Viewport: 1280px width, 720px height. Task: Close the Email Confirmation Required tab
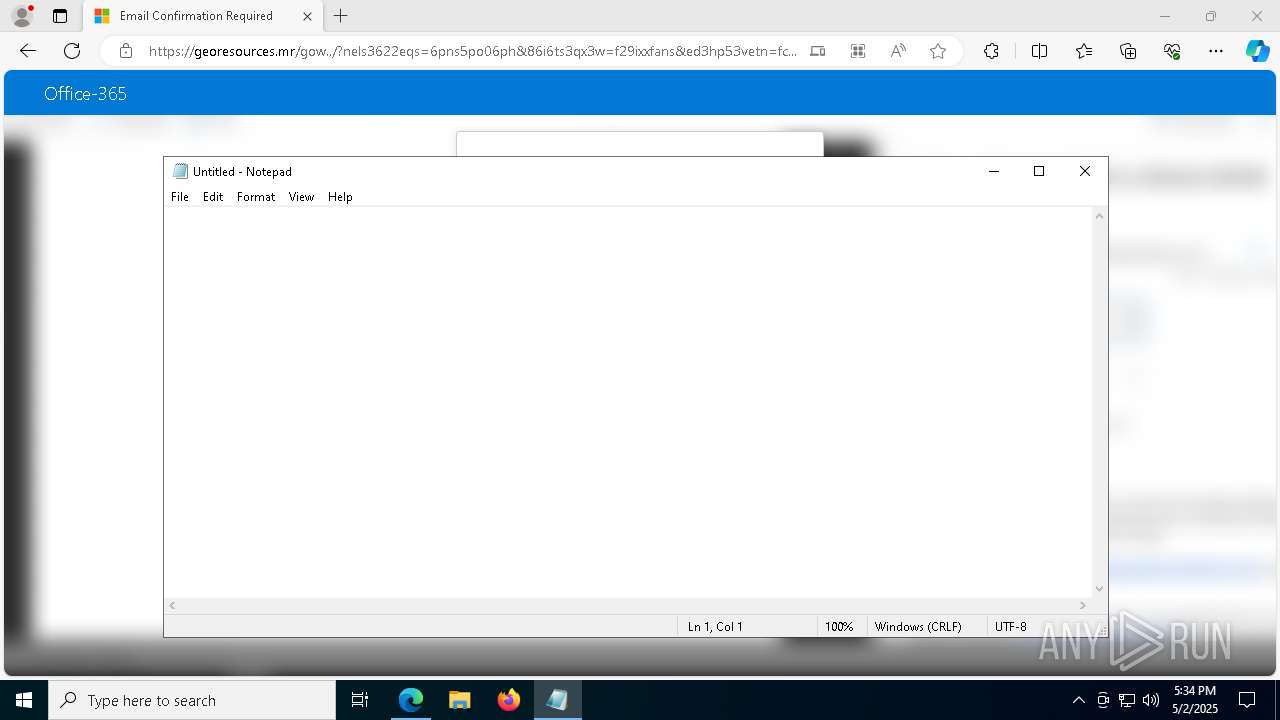click(307, 16)
